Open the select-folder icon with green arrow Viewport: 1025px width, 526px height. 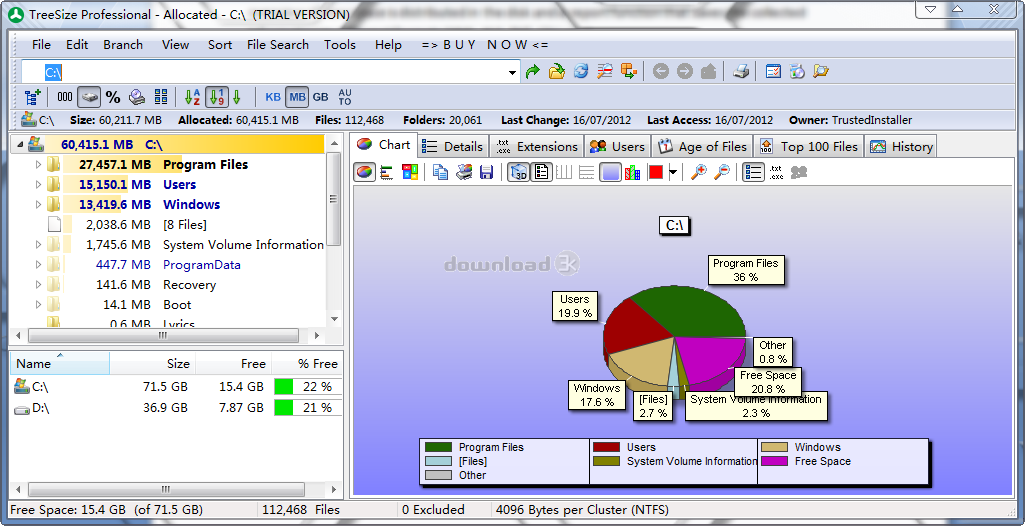click(556, 71)
